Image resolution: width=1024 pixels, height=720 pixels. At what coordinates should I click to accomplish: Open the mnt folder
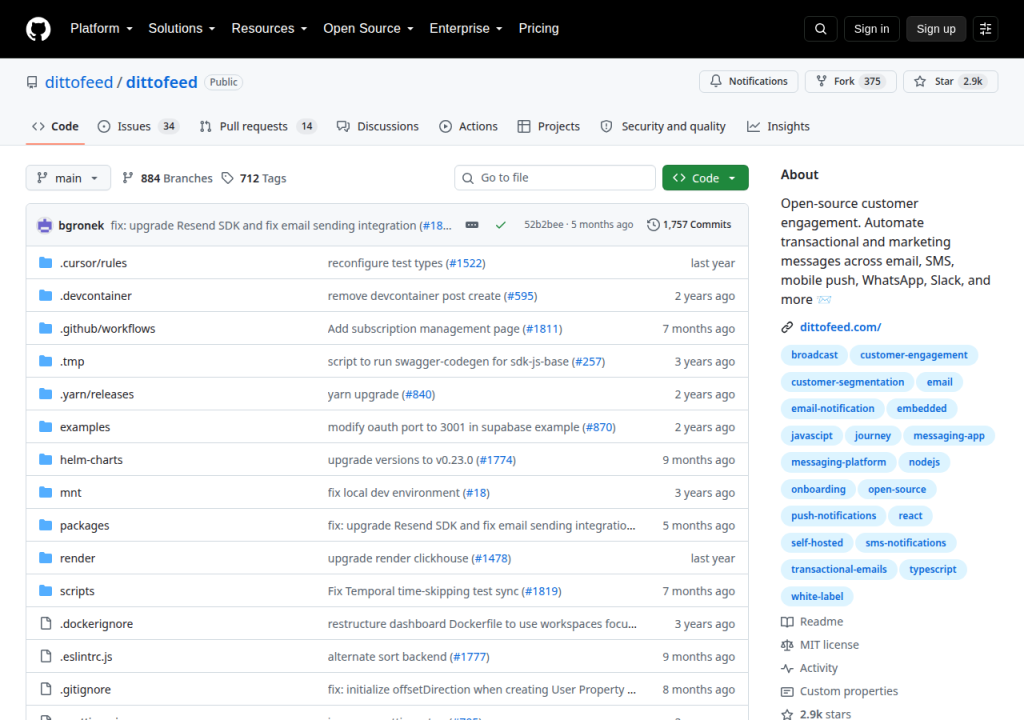click(x=71, y=492)
